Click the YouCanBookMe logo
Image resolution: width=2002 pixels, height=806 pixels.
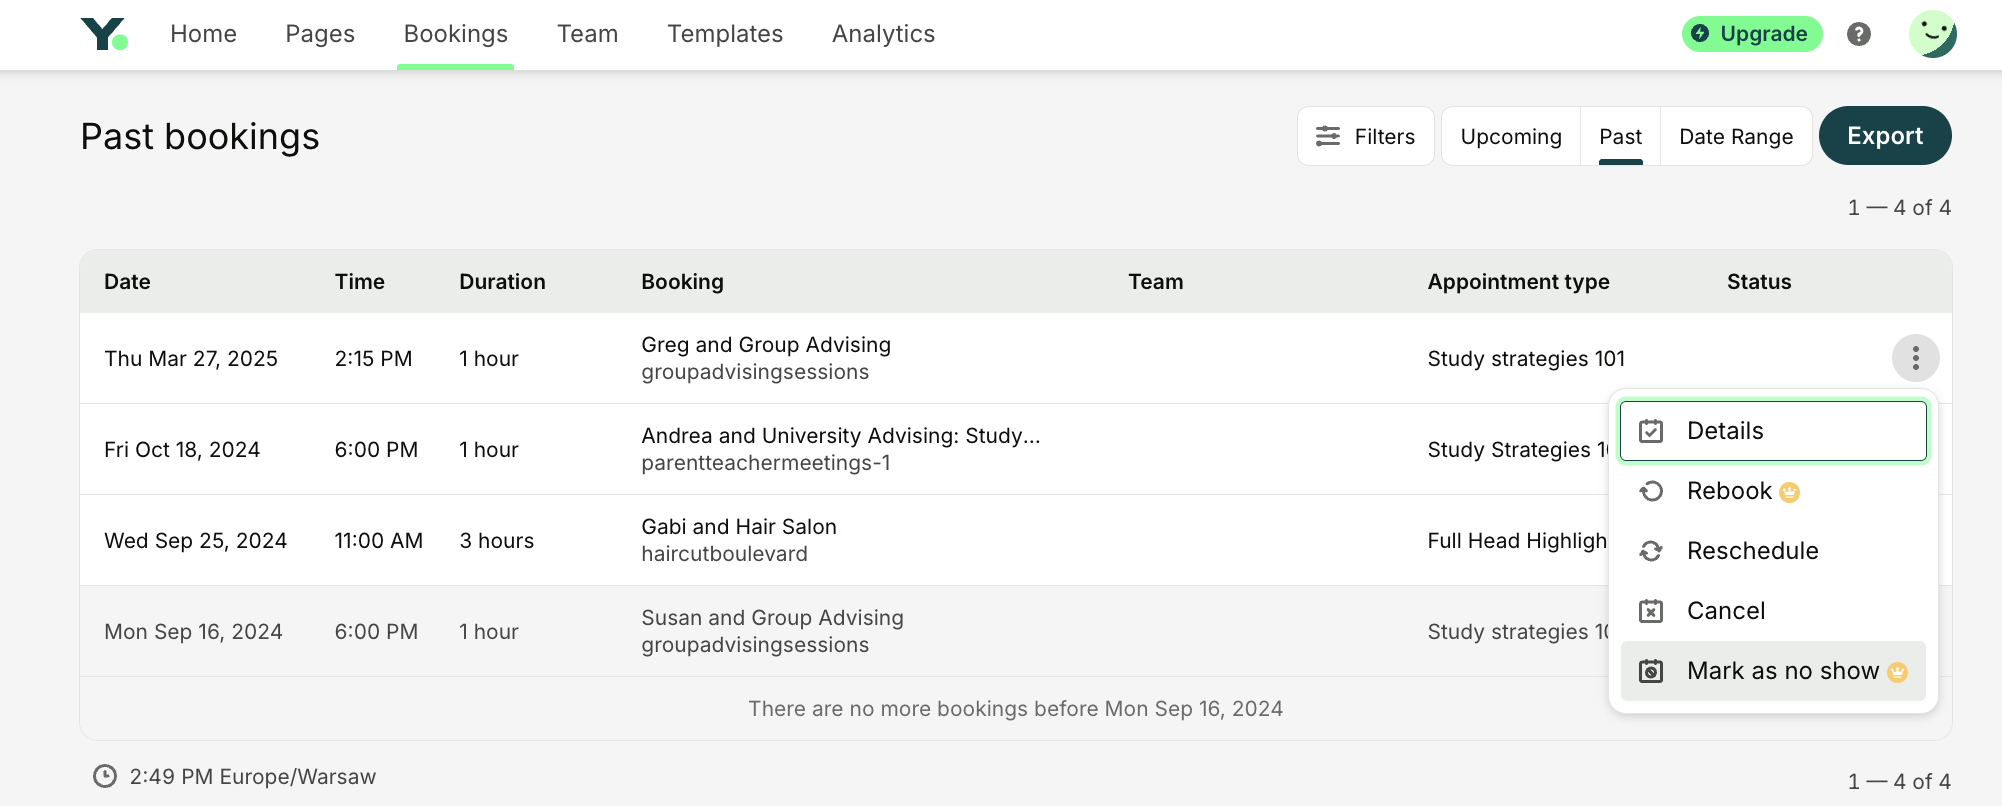(103, 33)
